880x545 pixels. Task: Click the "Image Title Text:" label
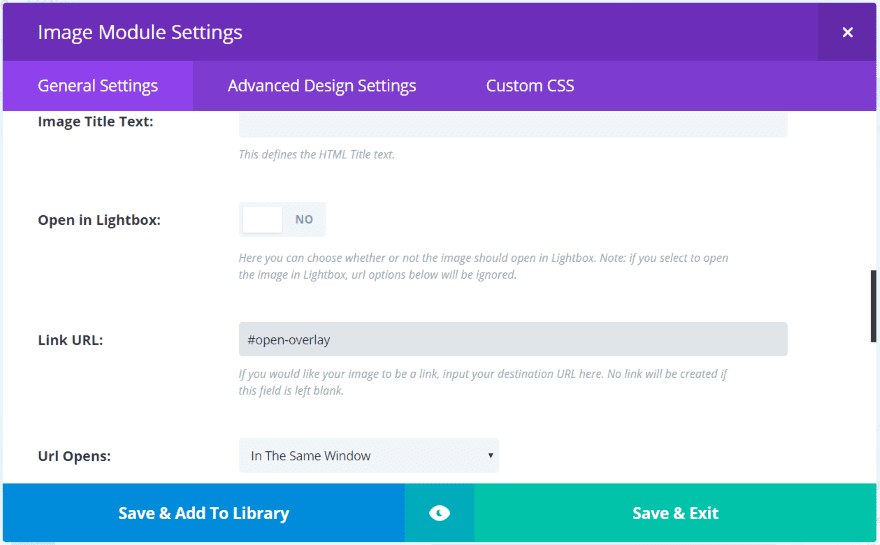(x=95, y=122)
